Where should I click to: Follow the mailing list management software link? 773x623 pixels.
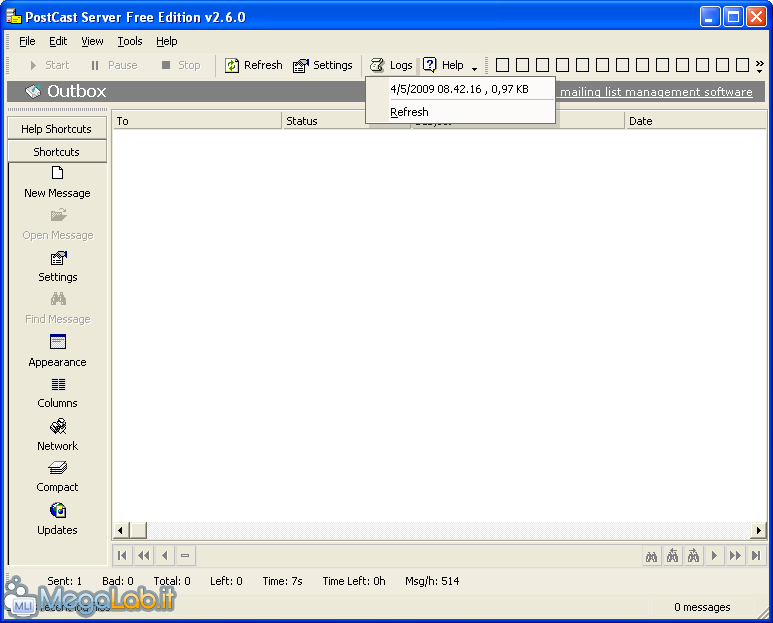[656, 92]
